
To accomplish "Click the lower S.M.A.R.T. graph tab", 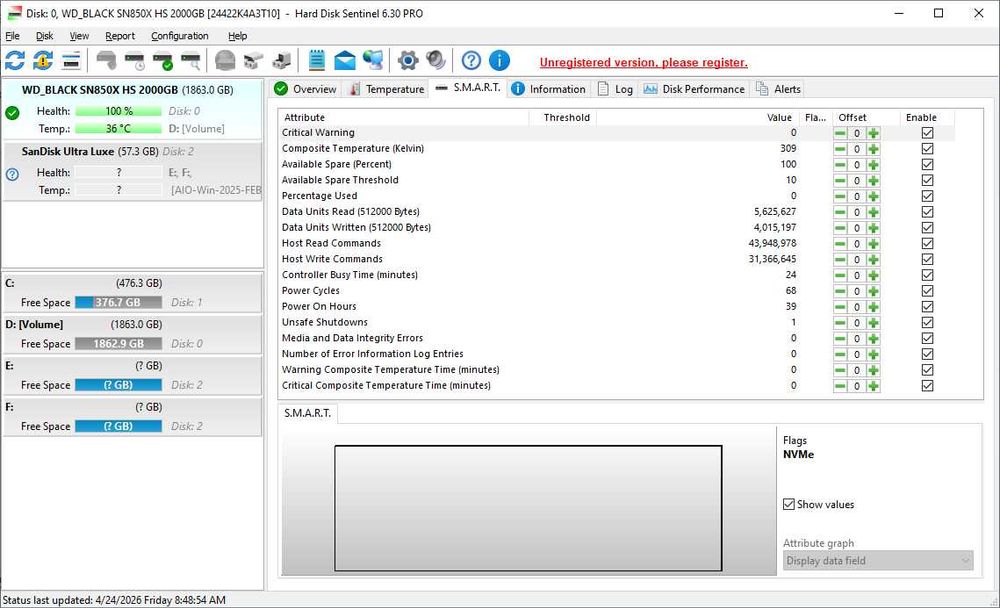I will pyautogui.click(x=307, y=413).
